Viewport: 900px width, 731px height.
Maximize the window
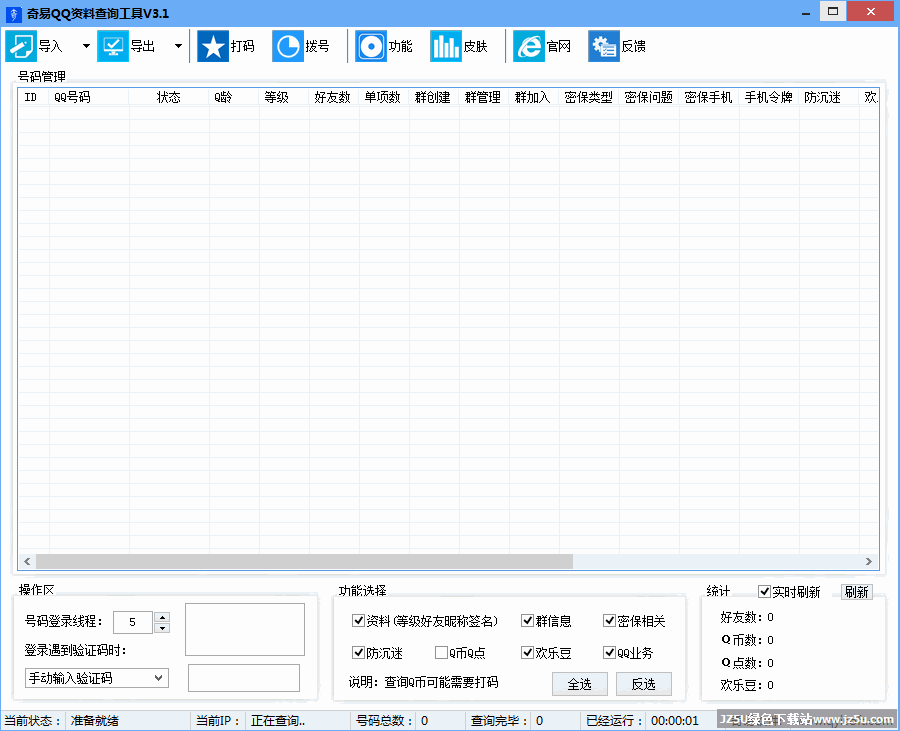[833, 11]
